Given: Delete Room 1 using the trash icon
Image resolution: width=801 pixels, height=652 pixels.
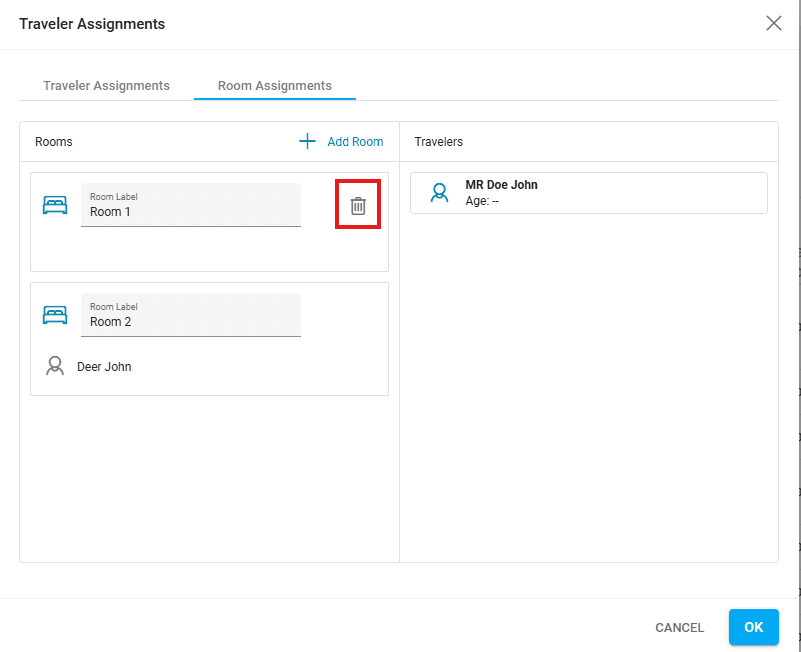Looking at the screenshot, I should click(358, 206).
